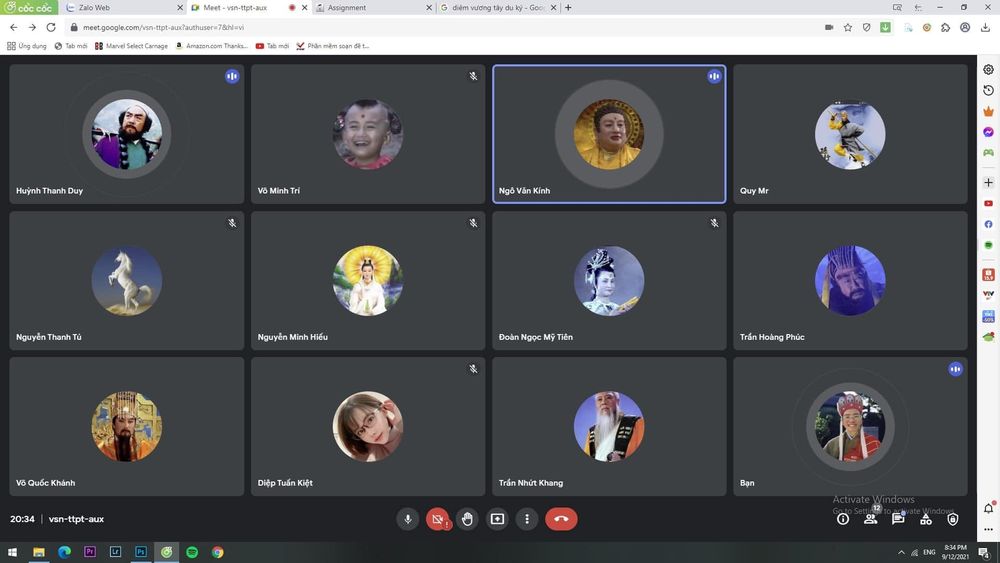Open Cốc Cốc ad-block shield icon

click(866, 27)
